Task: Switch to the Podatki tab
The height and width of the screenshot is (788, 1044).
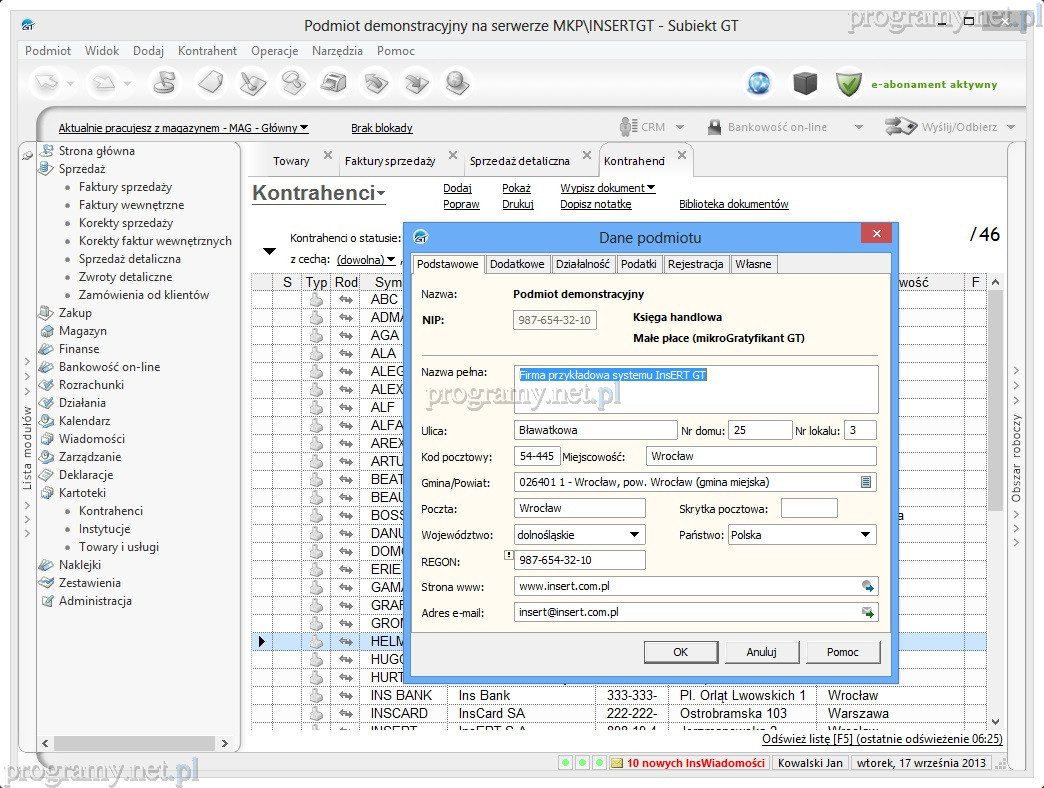Action: (x=638, y=264)
